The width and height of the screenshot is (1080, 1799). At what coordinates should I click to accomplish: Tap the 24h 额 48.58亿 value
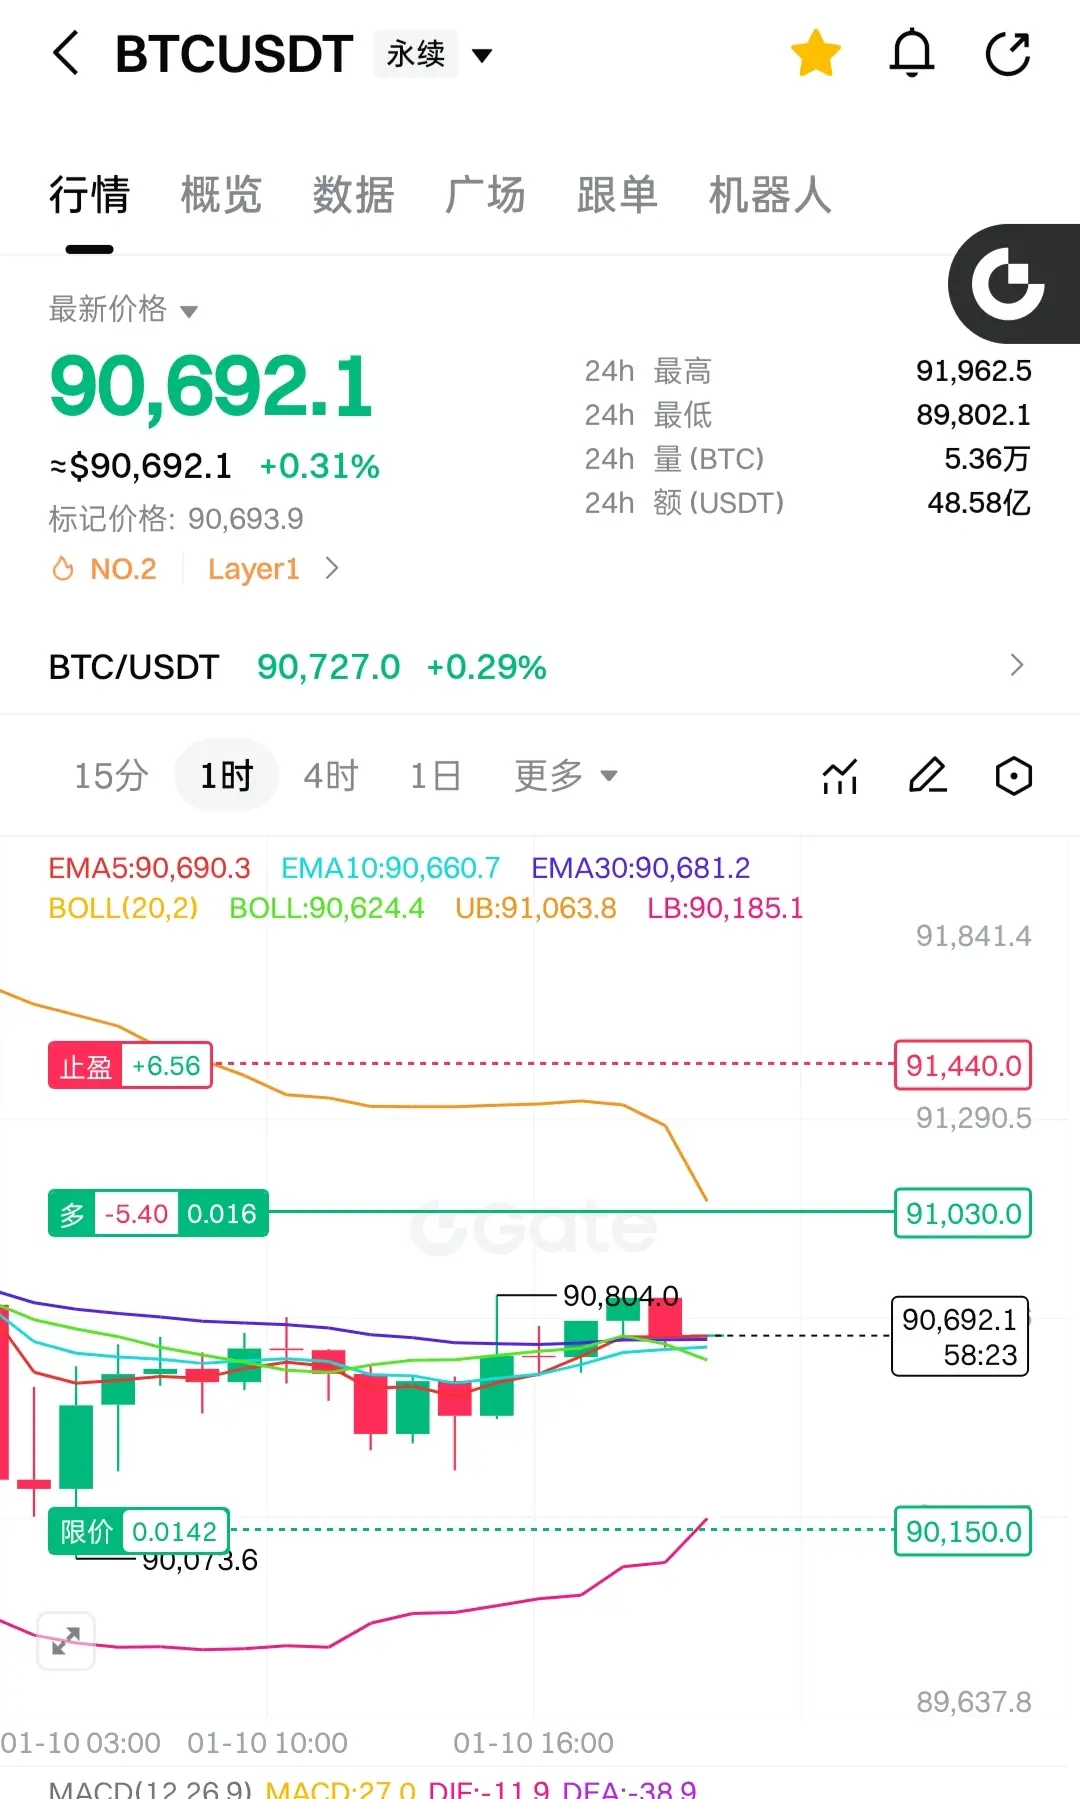coord(979,503)
